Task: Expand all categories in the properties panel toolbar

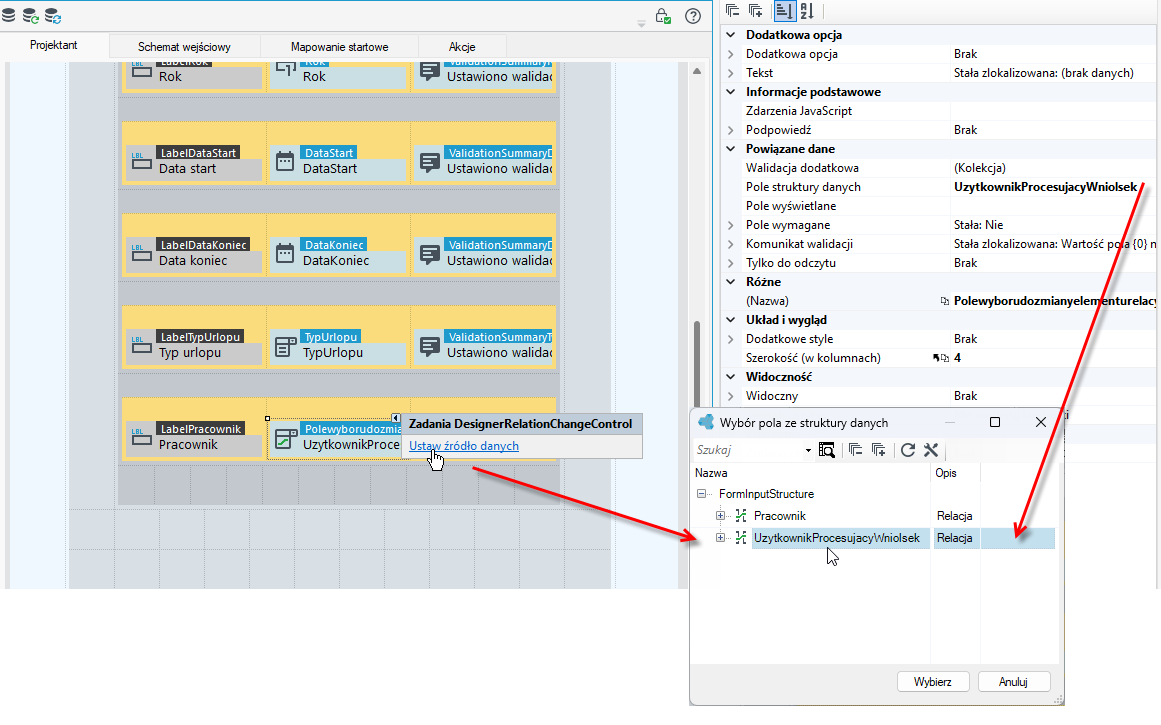Action: 756,10
